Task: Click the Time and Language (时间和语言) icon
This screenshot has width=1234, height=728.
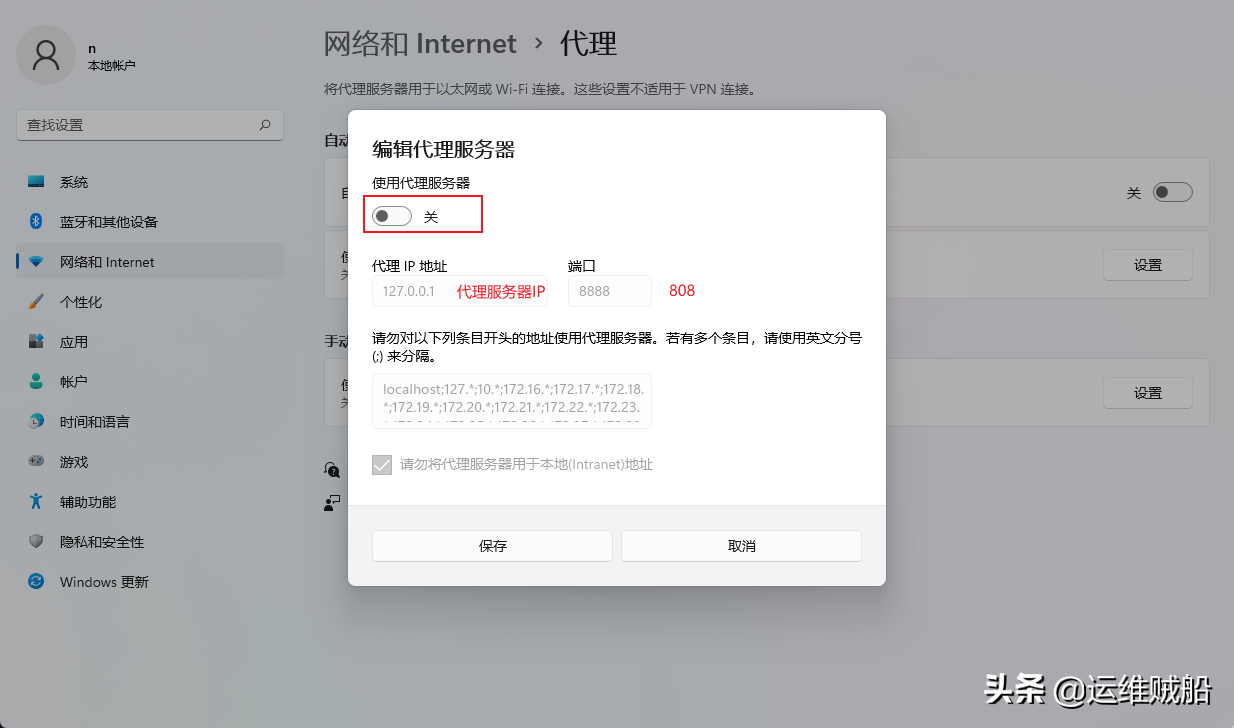Action: [x=37, y=422]
